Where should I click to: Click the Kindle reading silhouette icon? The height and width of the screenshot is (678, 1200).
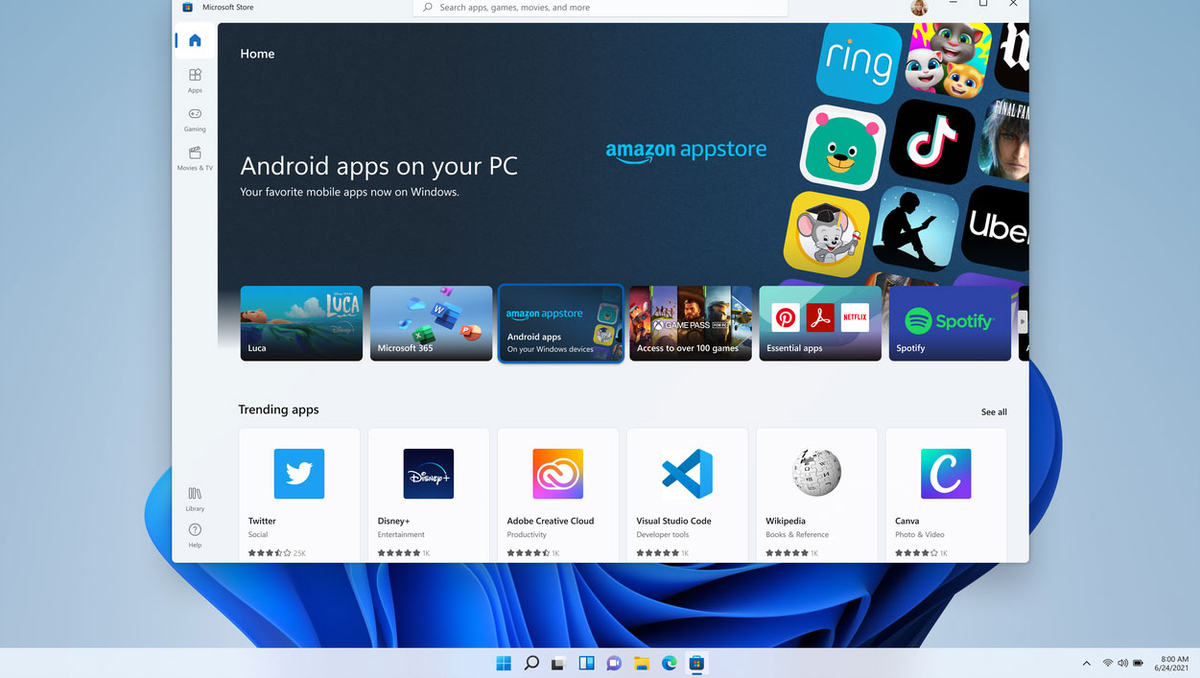point(917,228)
